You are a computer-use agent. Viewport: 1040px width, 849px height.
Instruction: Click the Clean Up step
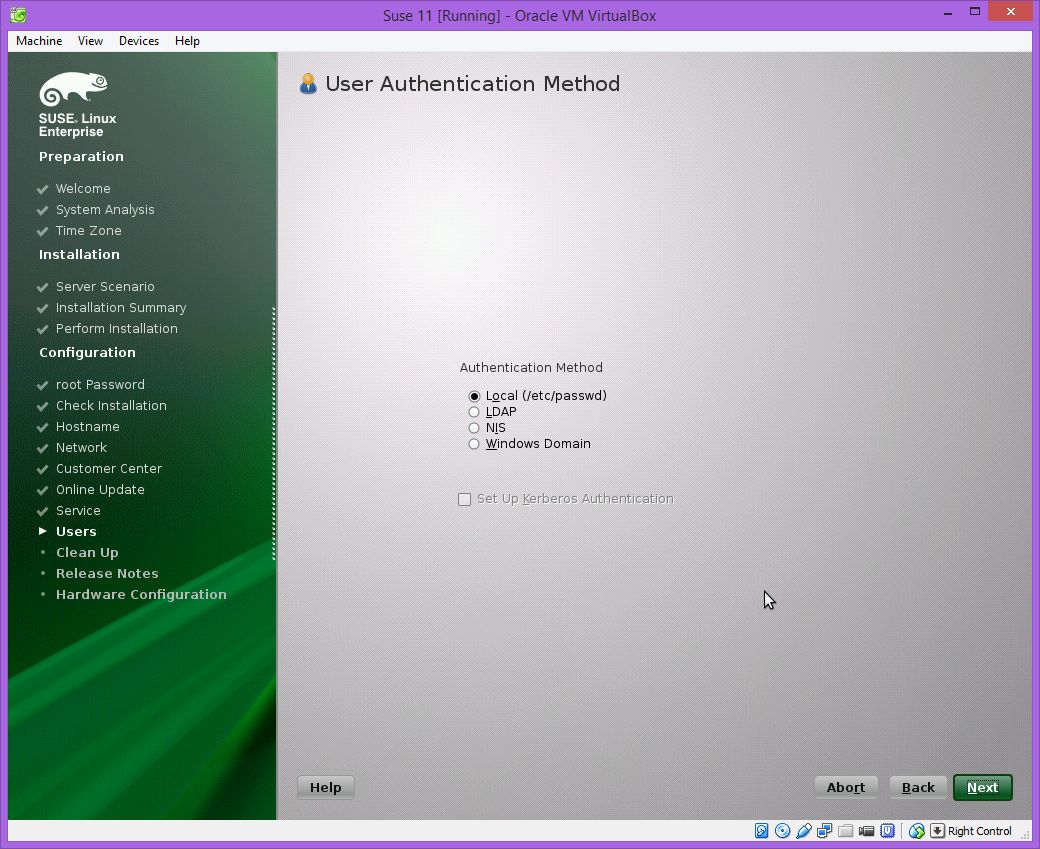pyautogui.click(x=87, y=553)
